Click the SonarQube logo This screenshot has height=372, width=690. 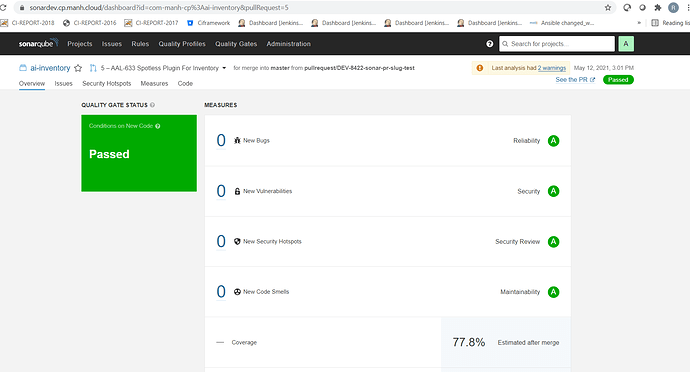click(x=38, y=44)
